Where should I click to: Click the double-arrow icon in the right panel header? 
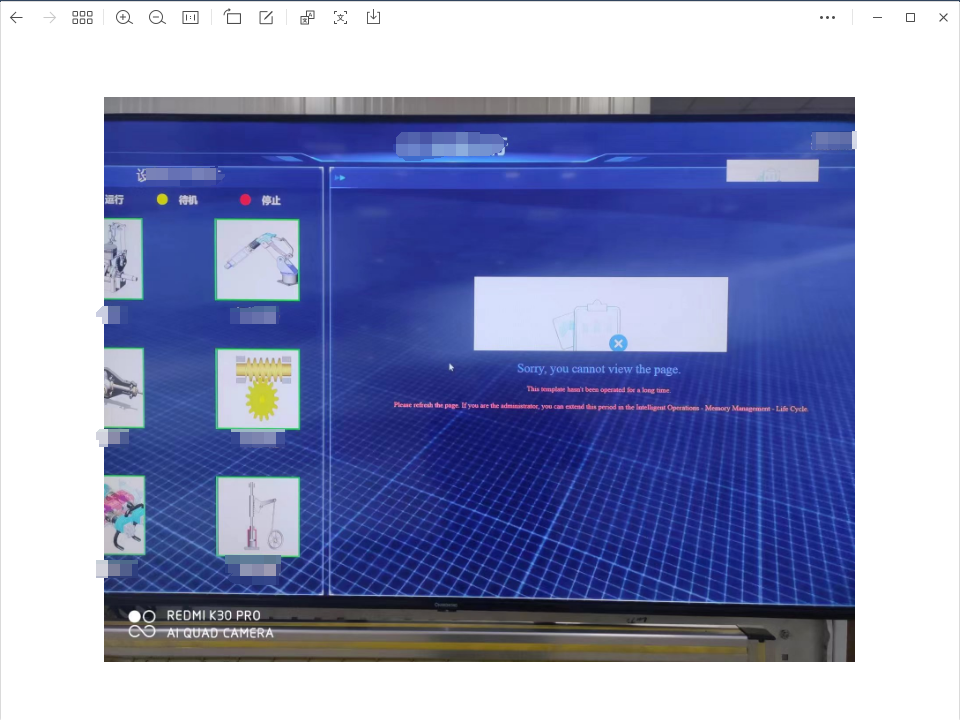click(x=340, y=178)
